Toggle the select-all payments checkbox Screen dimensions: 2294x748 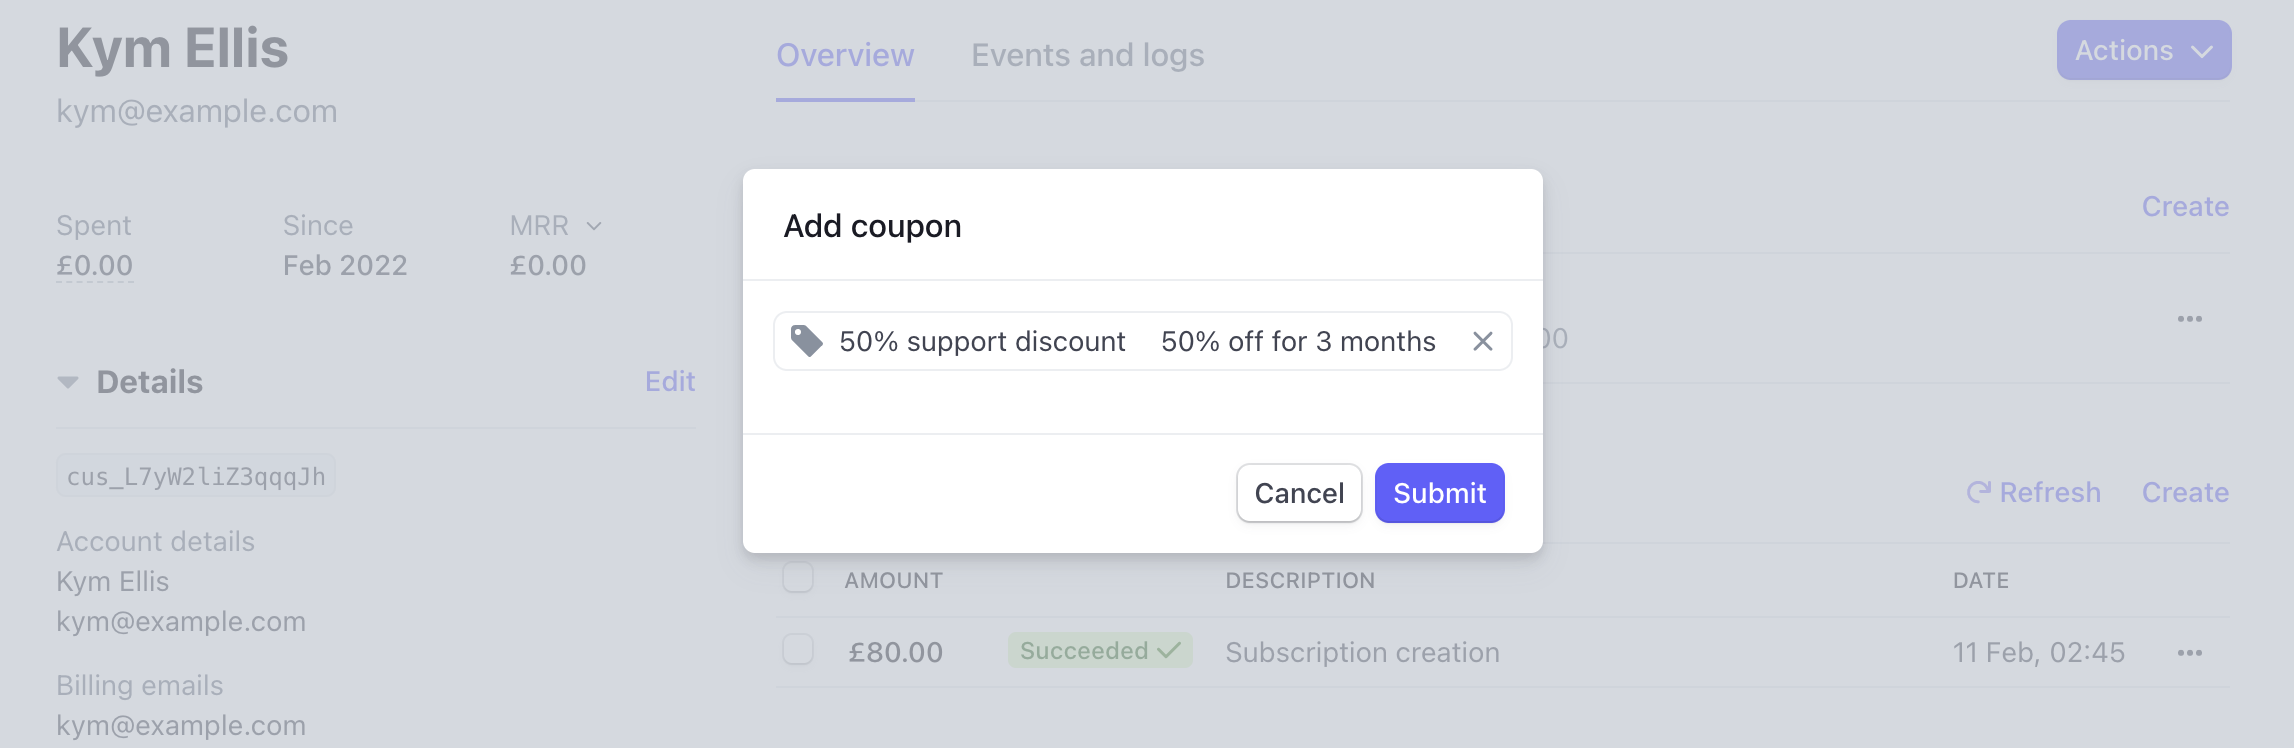point(798,577)
